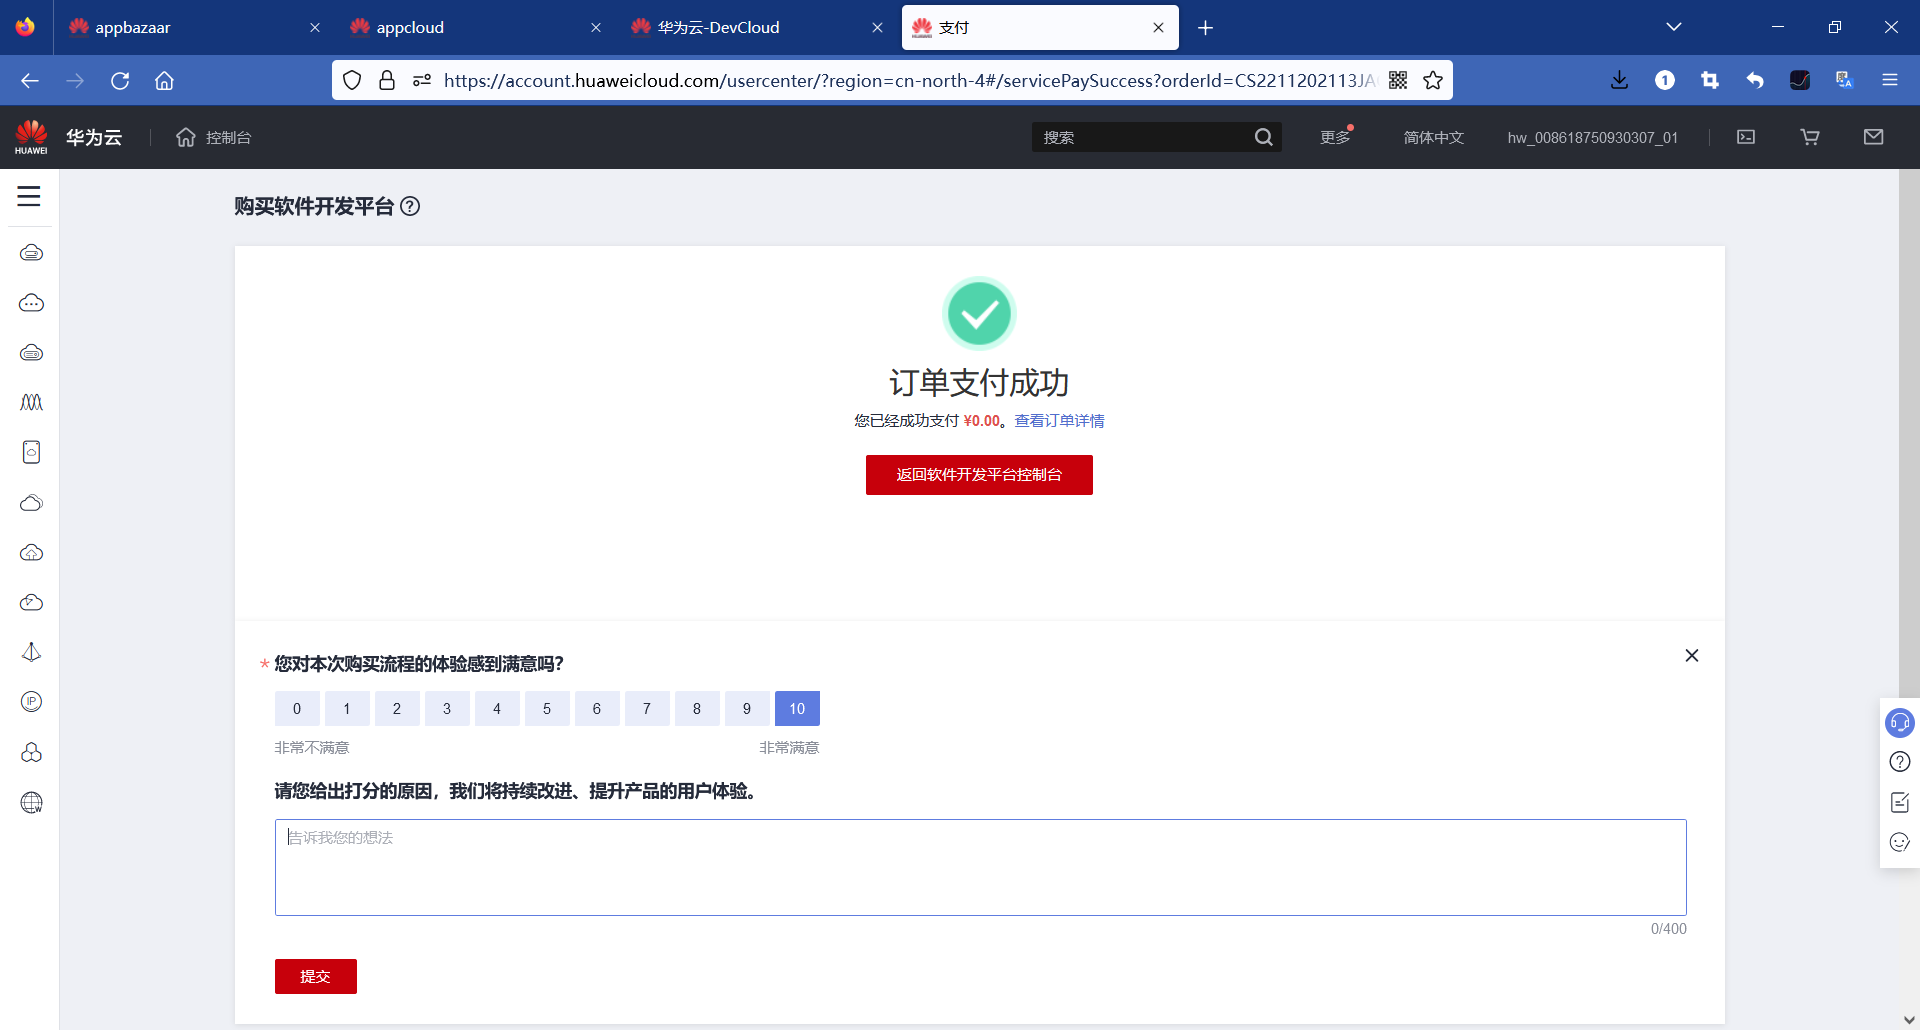Select satisfaction score 10

[x=797, y=708]
